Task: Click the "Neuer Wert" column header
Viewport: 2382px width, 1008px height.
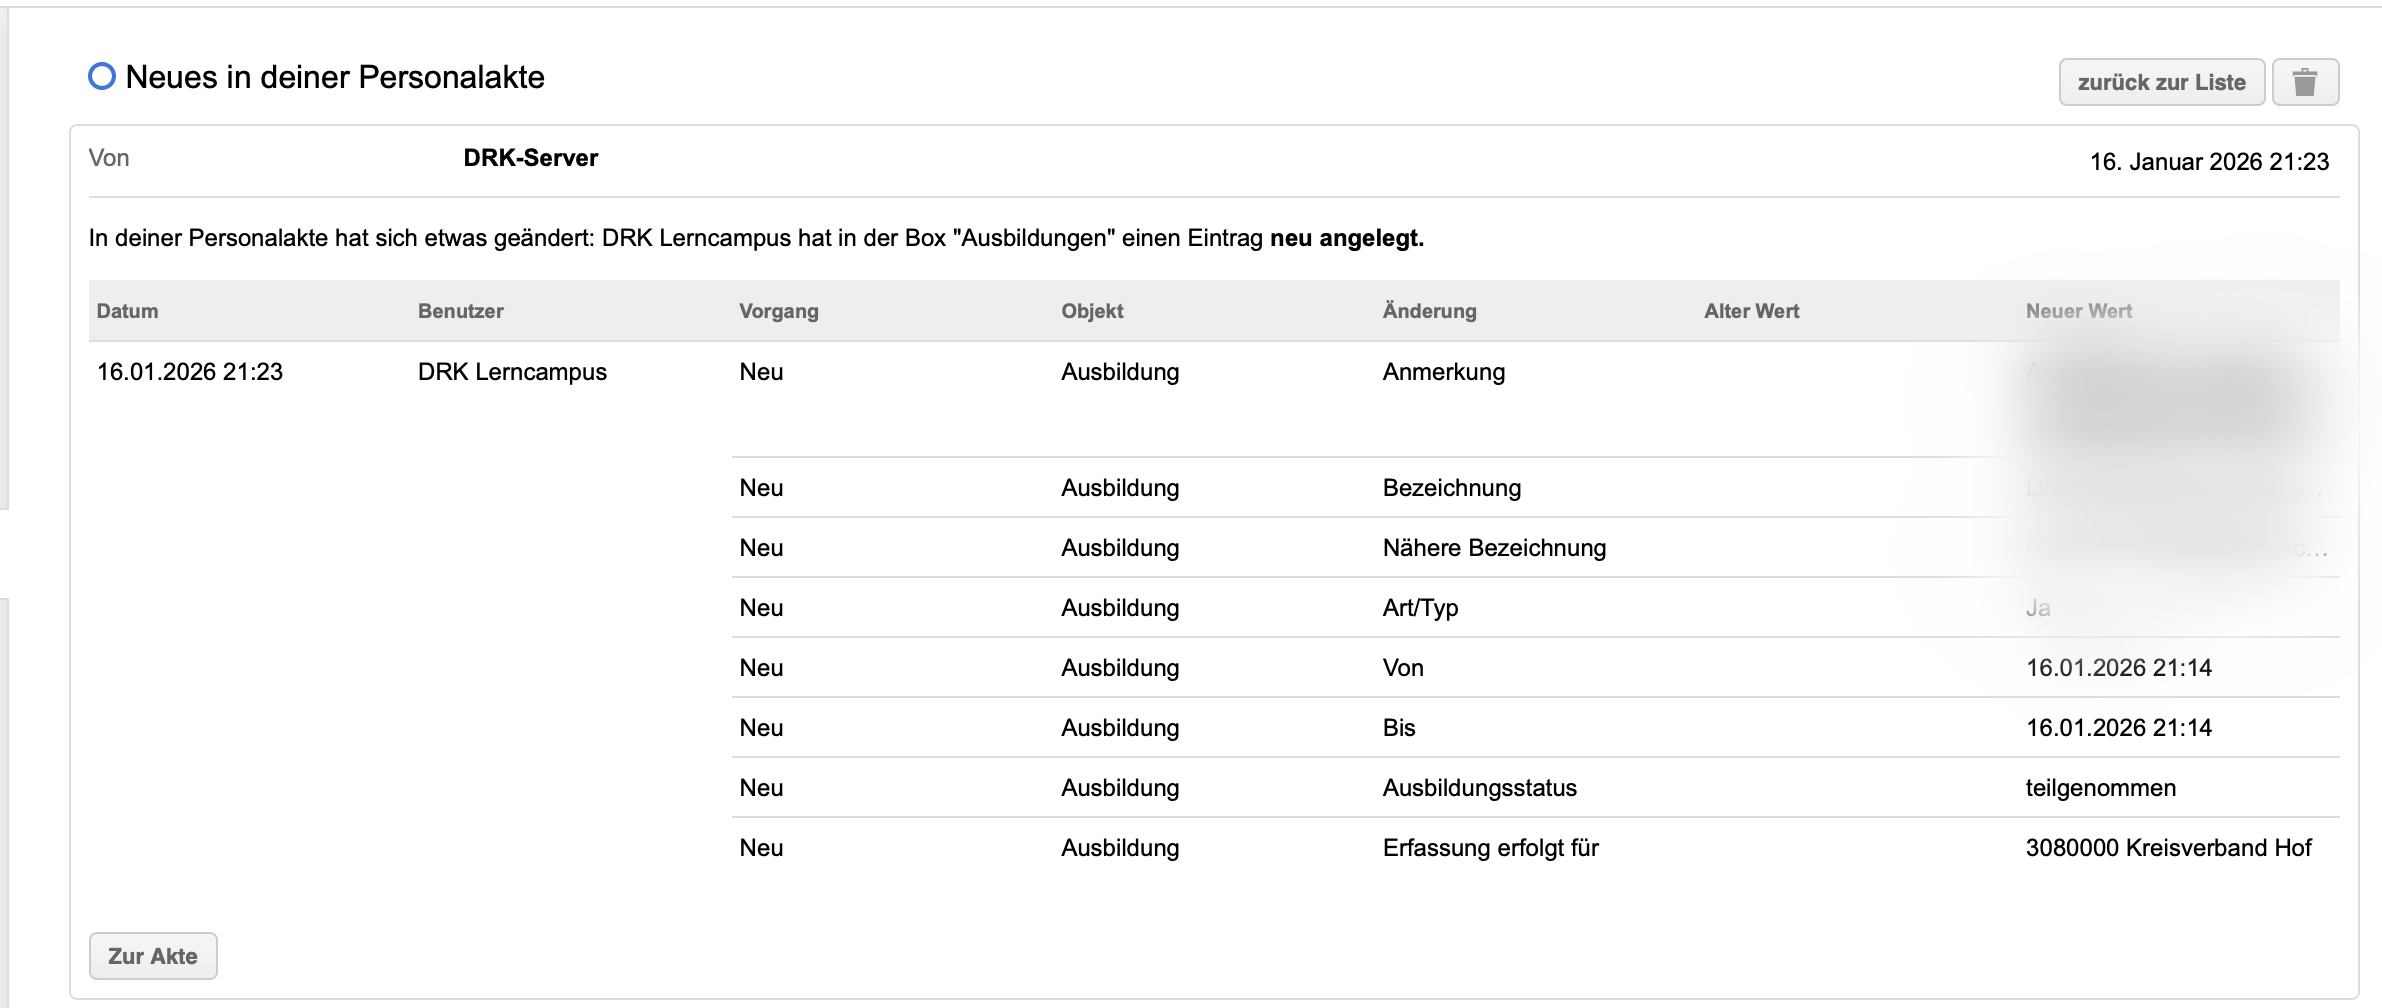Action: (x=2078, y=311)
